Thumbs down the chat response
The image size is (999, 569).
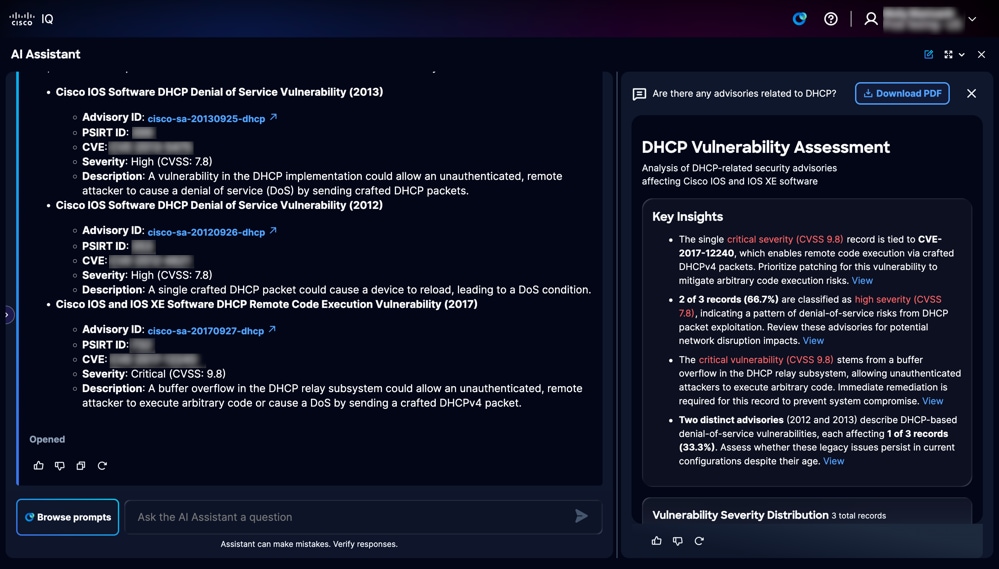pyautogui.click(x=60, y=466)
